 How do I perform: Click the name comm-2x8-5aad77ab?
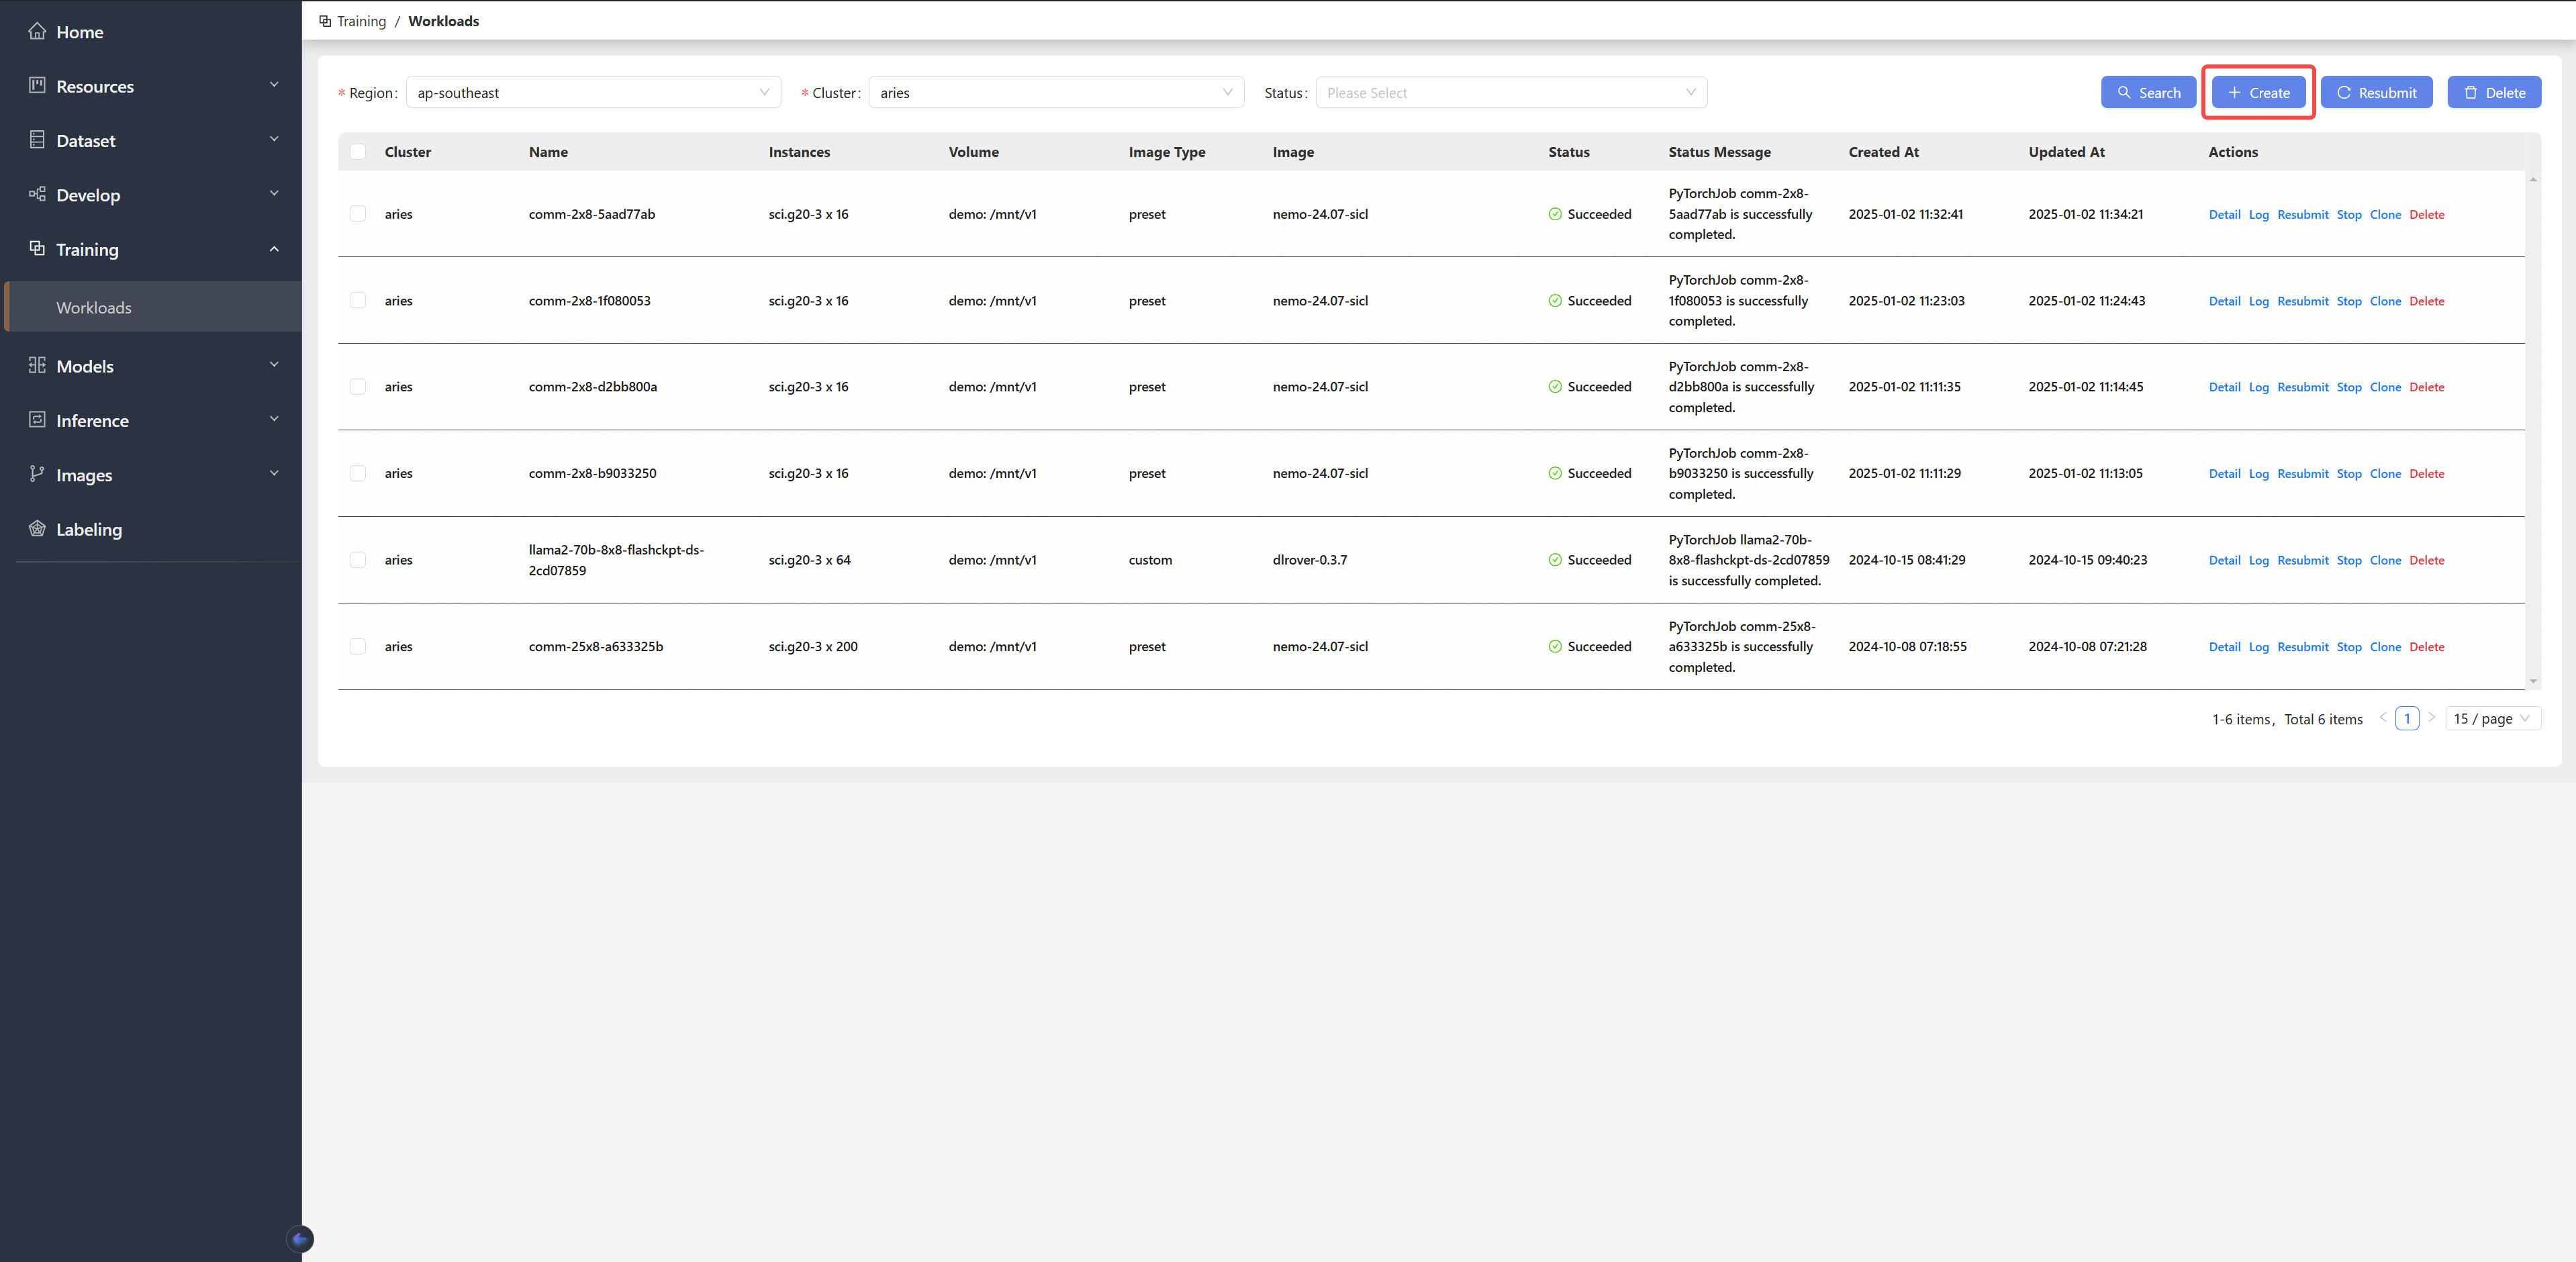point(591,214)
